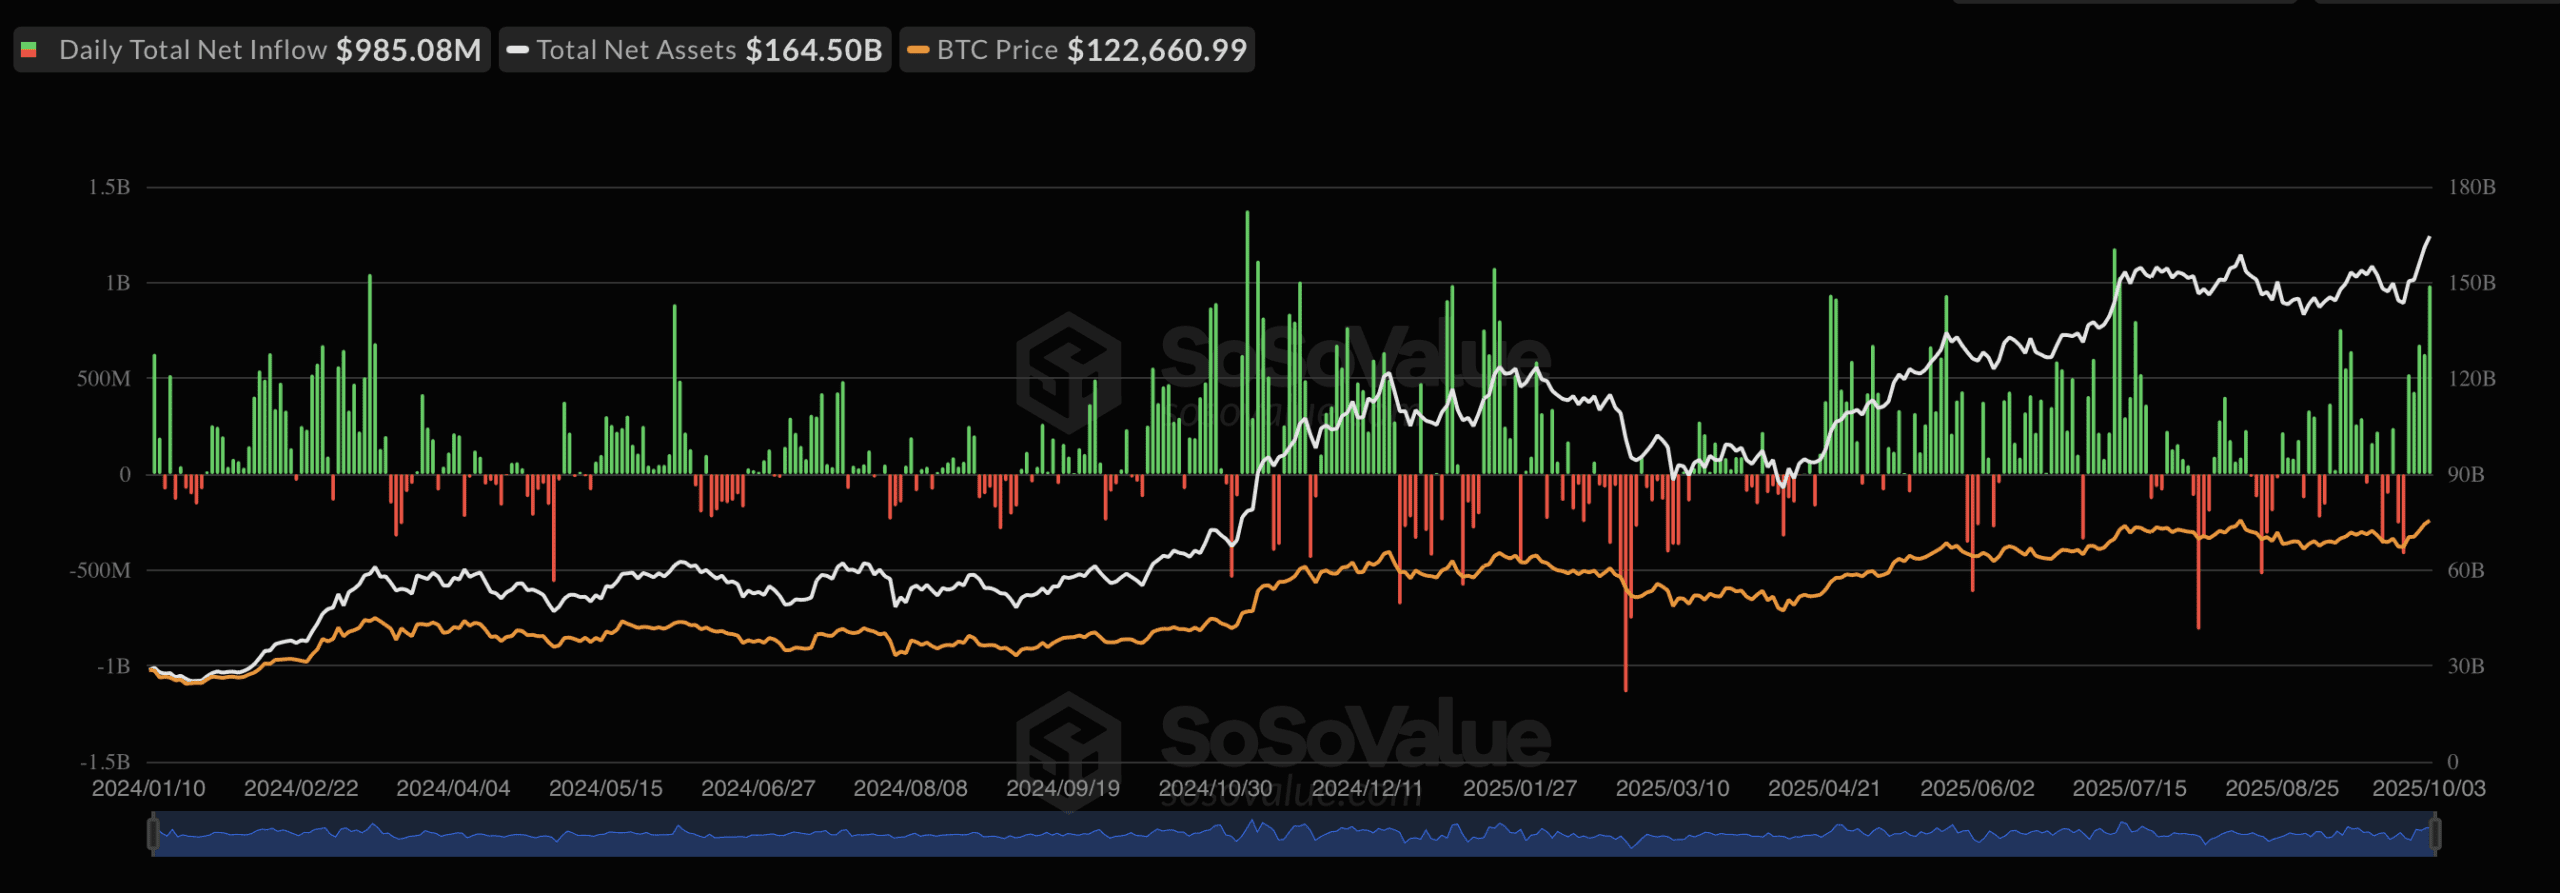Click the lower SoSoValue hexagon logo watermark
Viewport: 2560px width, 893px height.
tap(1068, 745)
